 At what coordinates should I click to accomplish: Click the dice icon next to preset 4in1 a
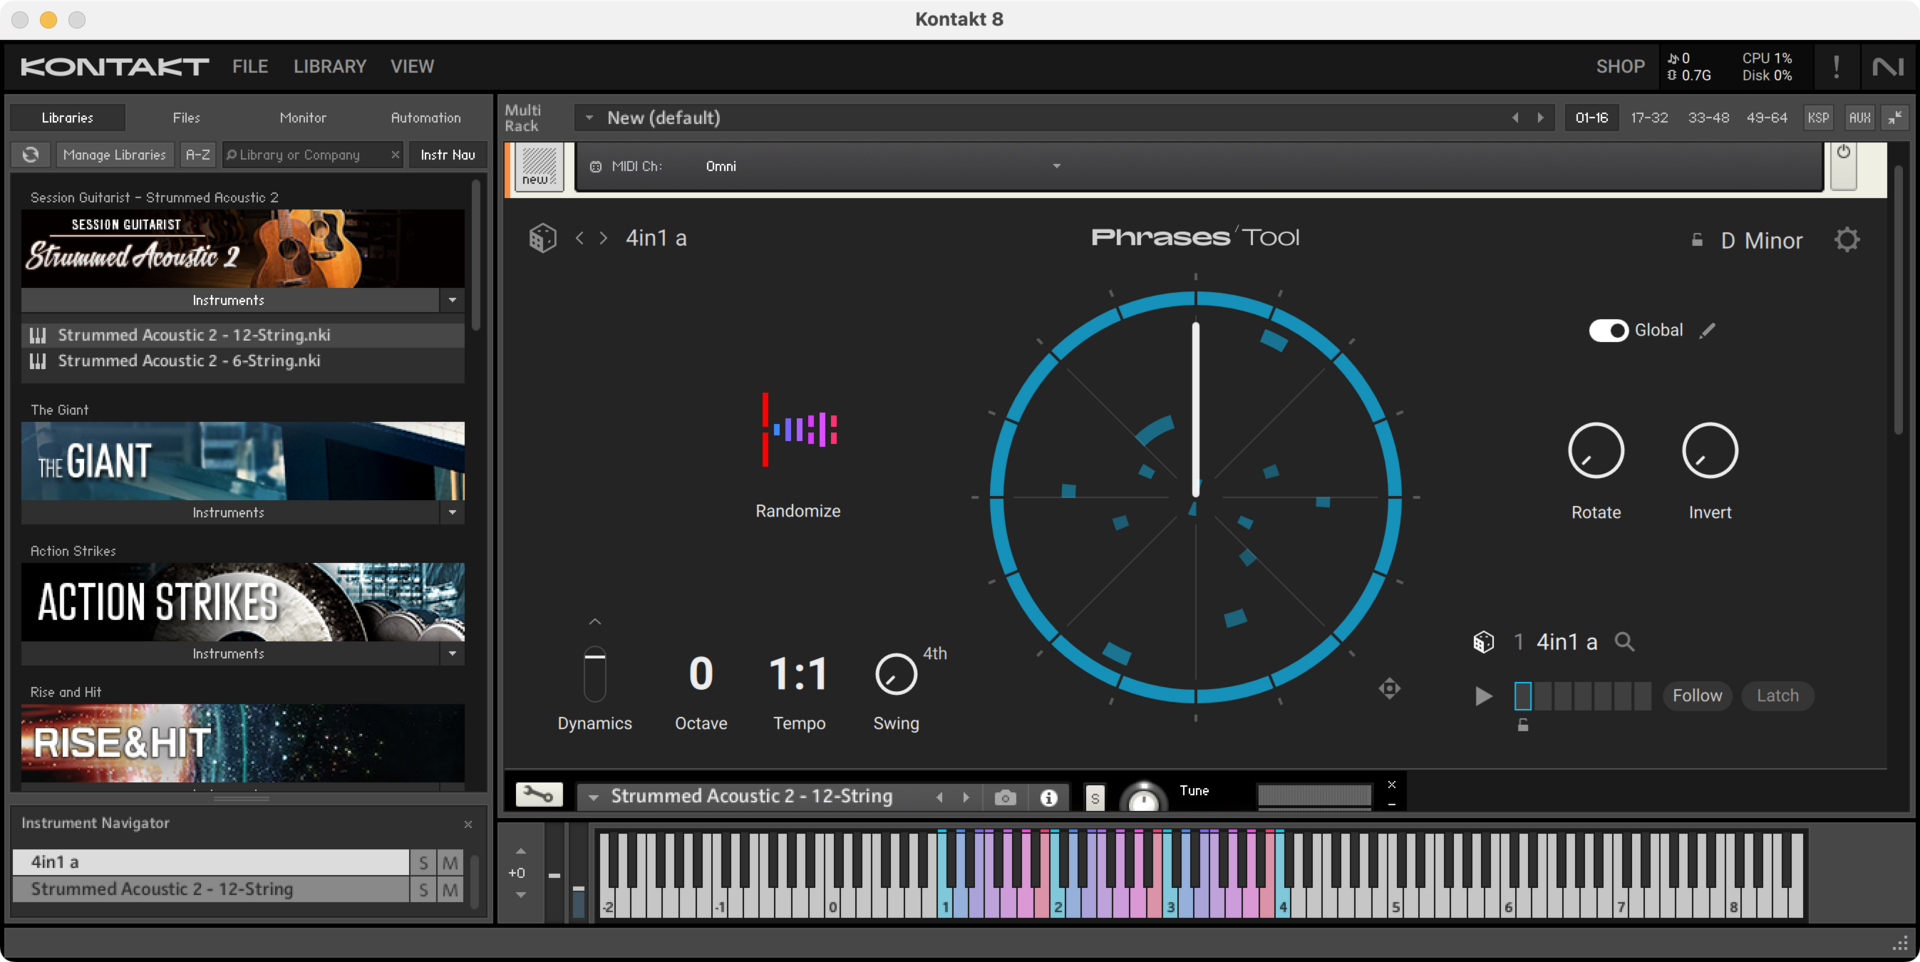point(542,238)
